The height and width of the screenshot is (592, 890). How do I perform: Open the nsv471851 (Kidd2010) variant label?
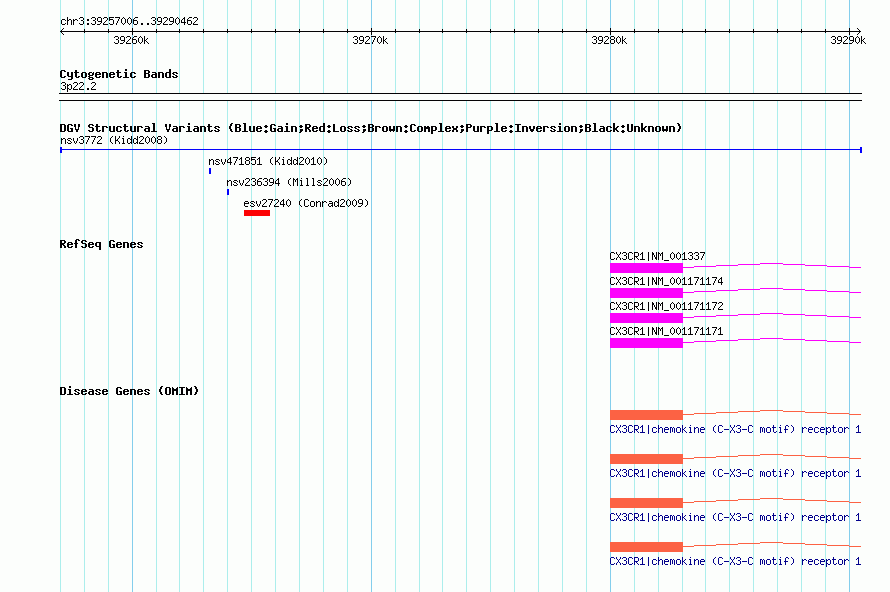[268, 161]
